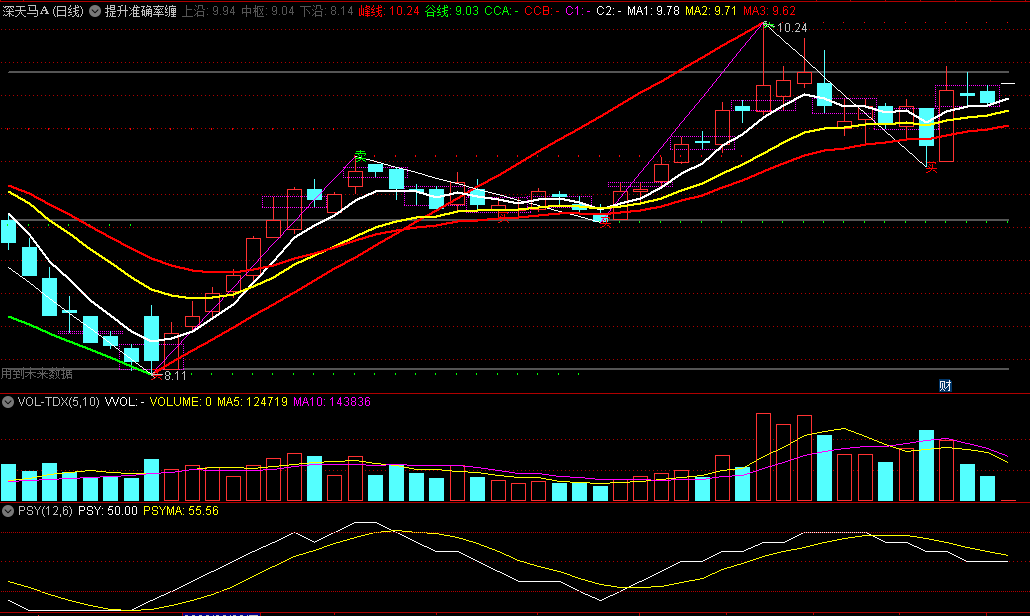This screenshot has height=616, width=1030.
Task: Click the red 峰线: 10.24 value
Action: (389, 11)
